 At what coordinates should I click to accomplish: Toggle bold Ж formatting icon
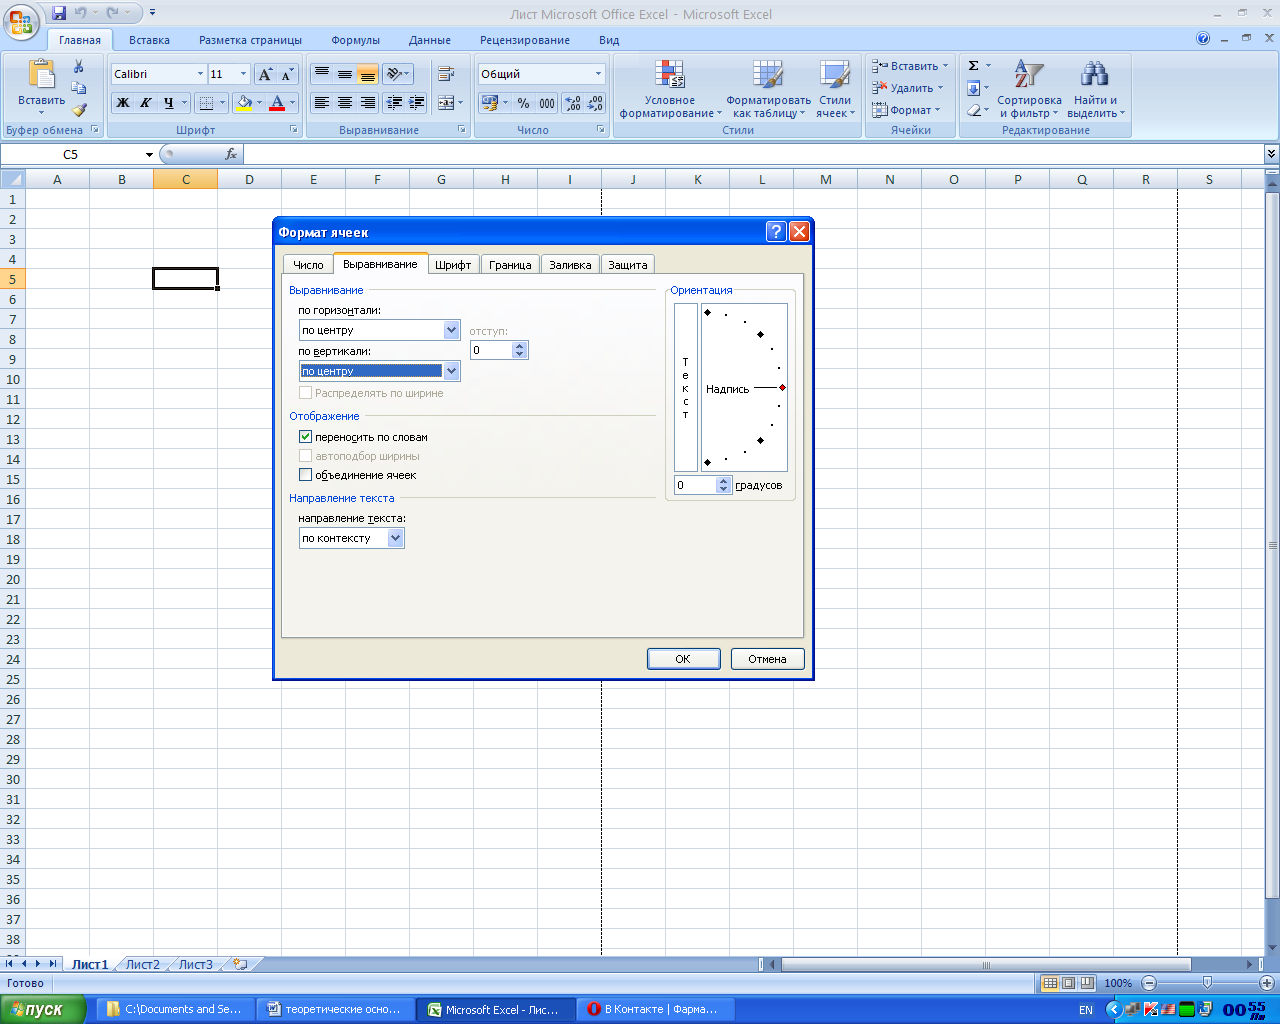123,103
